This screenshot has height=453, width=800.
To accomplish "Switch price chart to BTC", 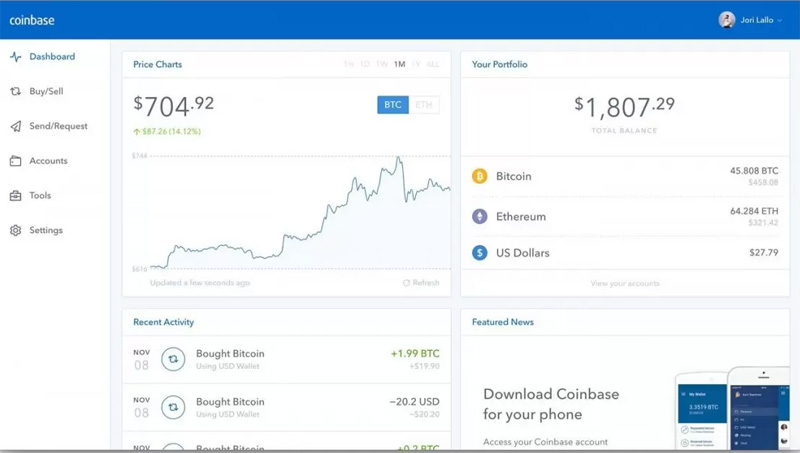I will tap(393, 105).
